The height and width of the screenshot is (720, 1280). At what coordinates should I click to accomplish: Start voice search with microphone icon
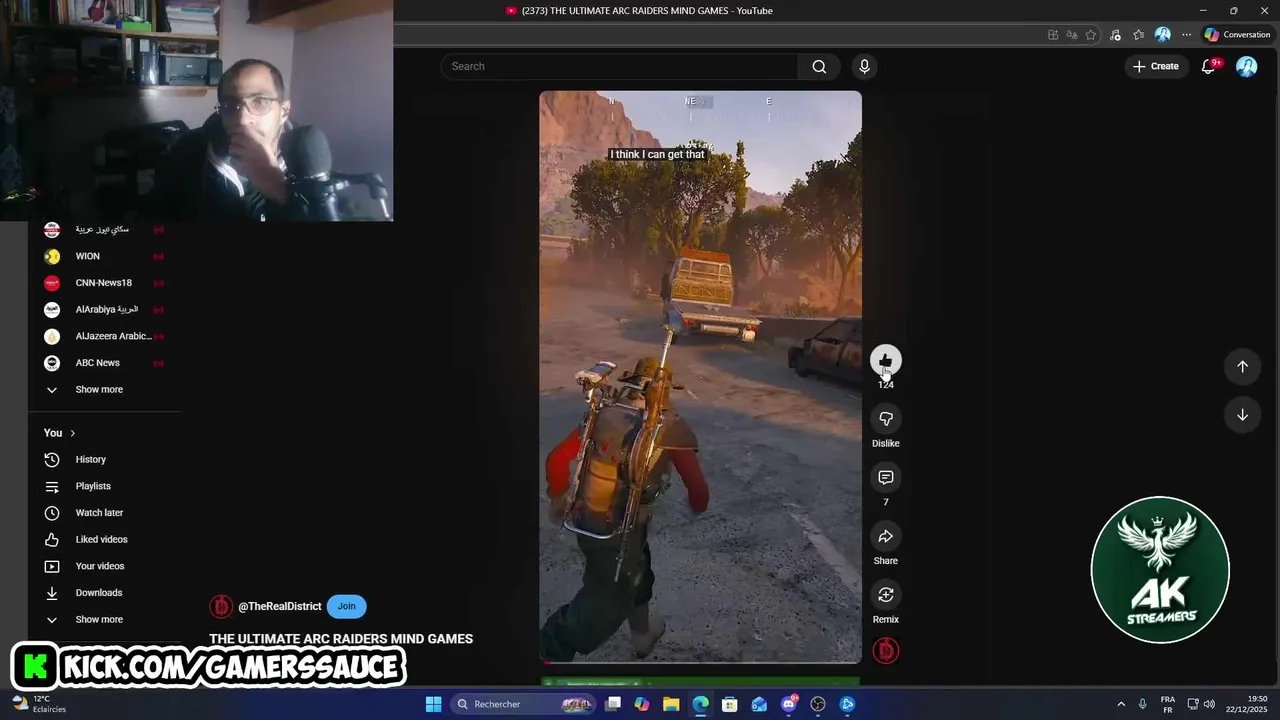[x=864, y=66]
